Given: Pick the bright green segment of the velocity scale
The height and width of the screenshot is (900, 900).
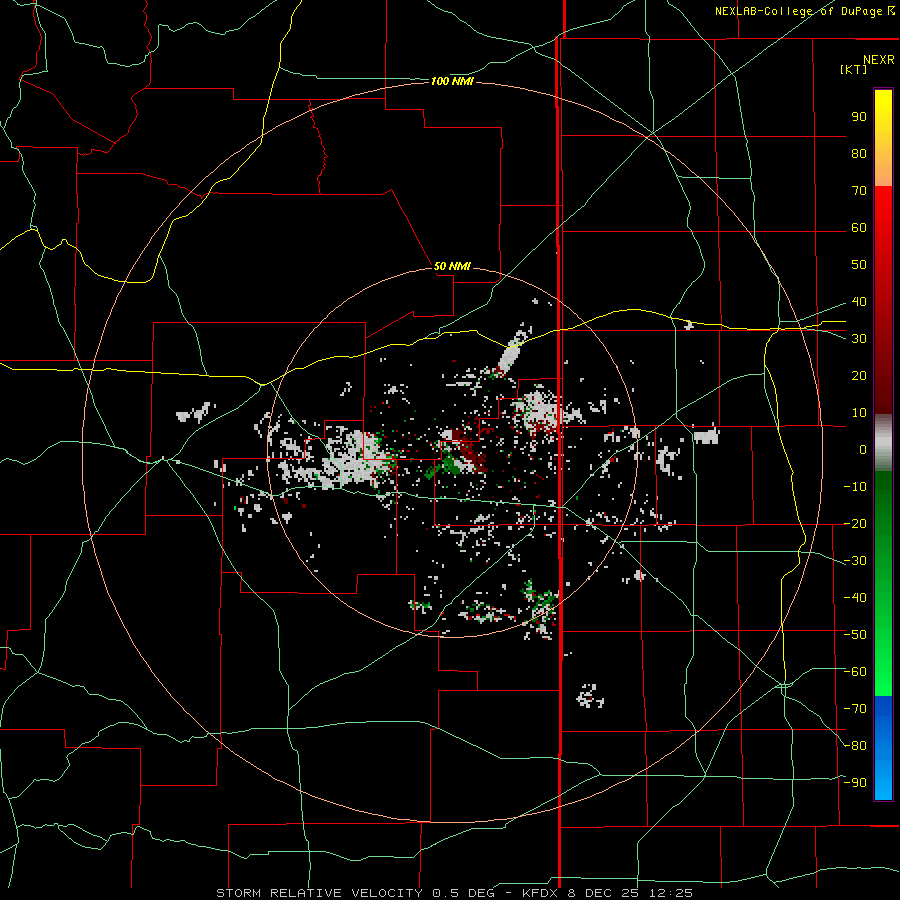Looking at the screenshot, I should coord(883,660).
